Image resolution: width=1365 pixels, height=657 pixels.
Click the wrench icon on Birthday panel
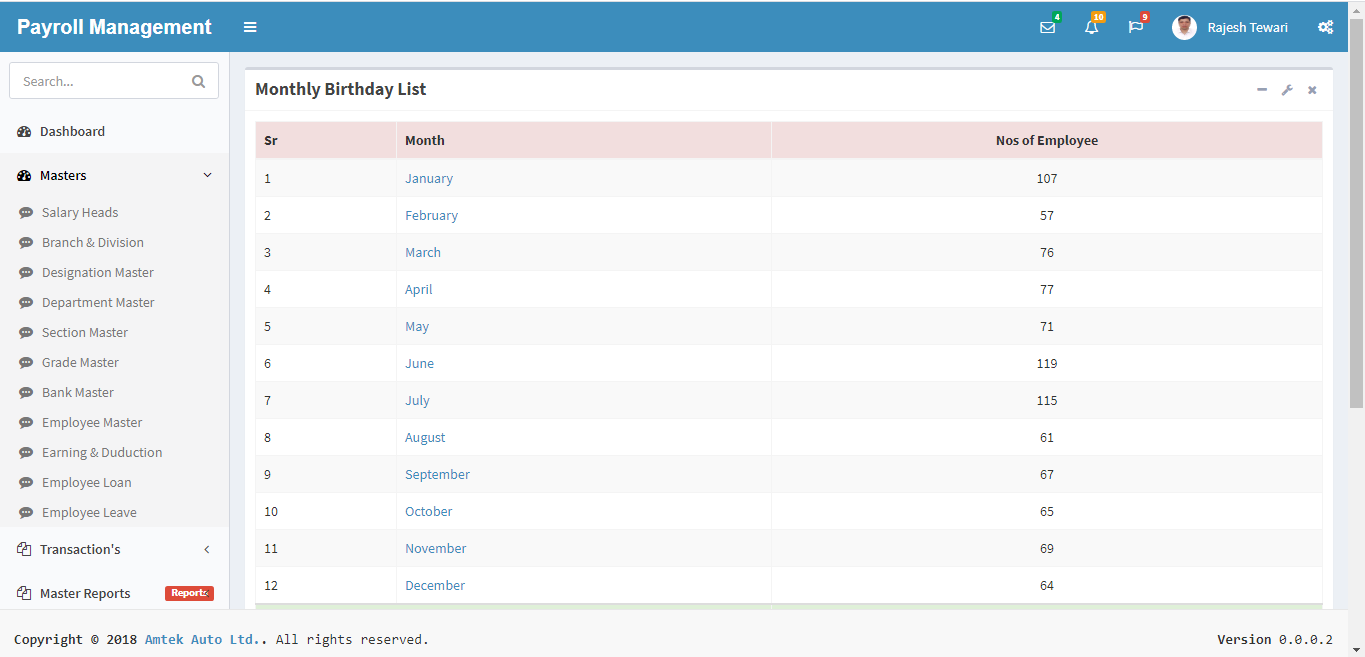[x=1287, y=90]
